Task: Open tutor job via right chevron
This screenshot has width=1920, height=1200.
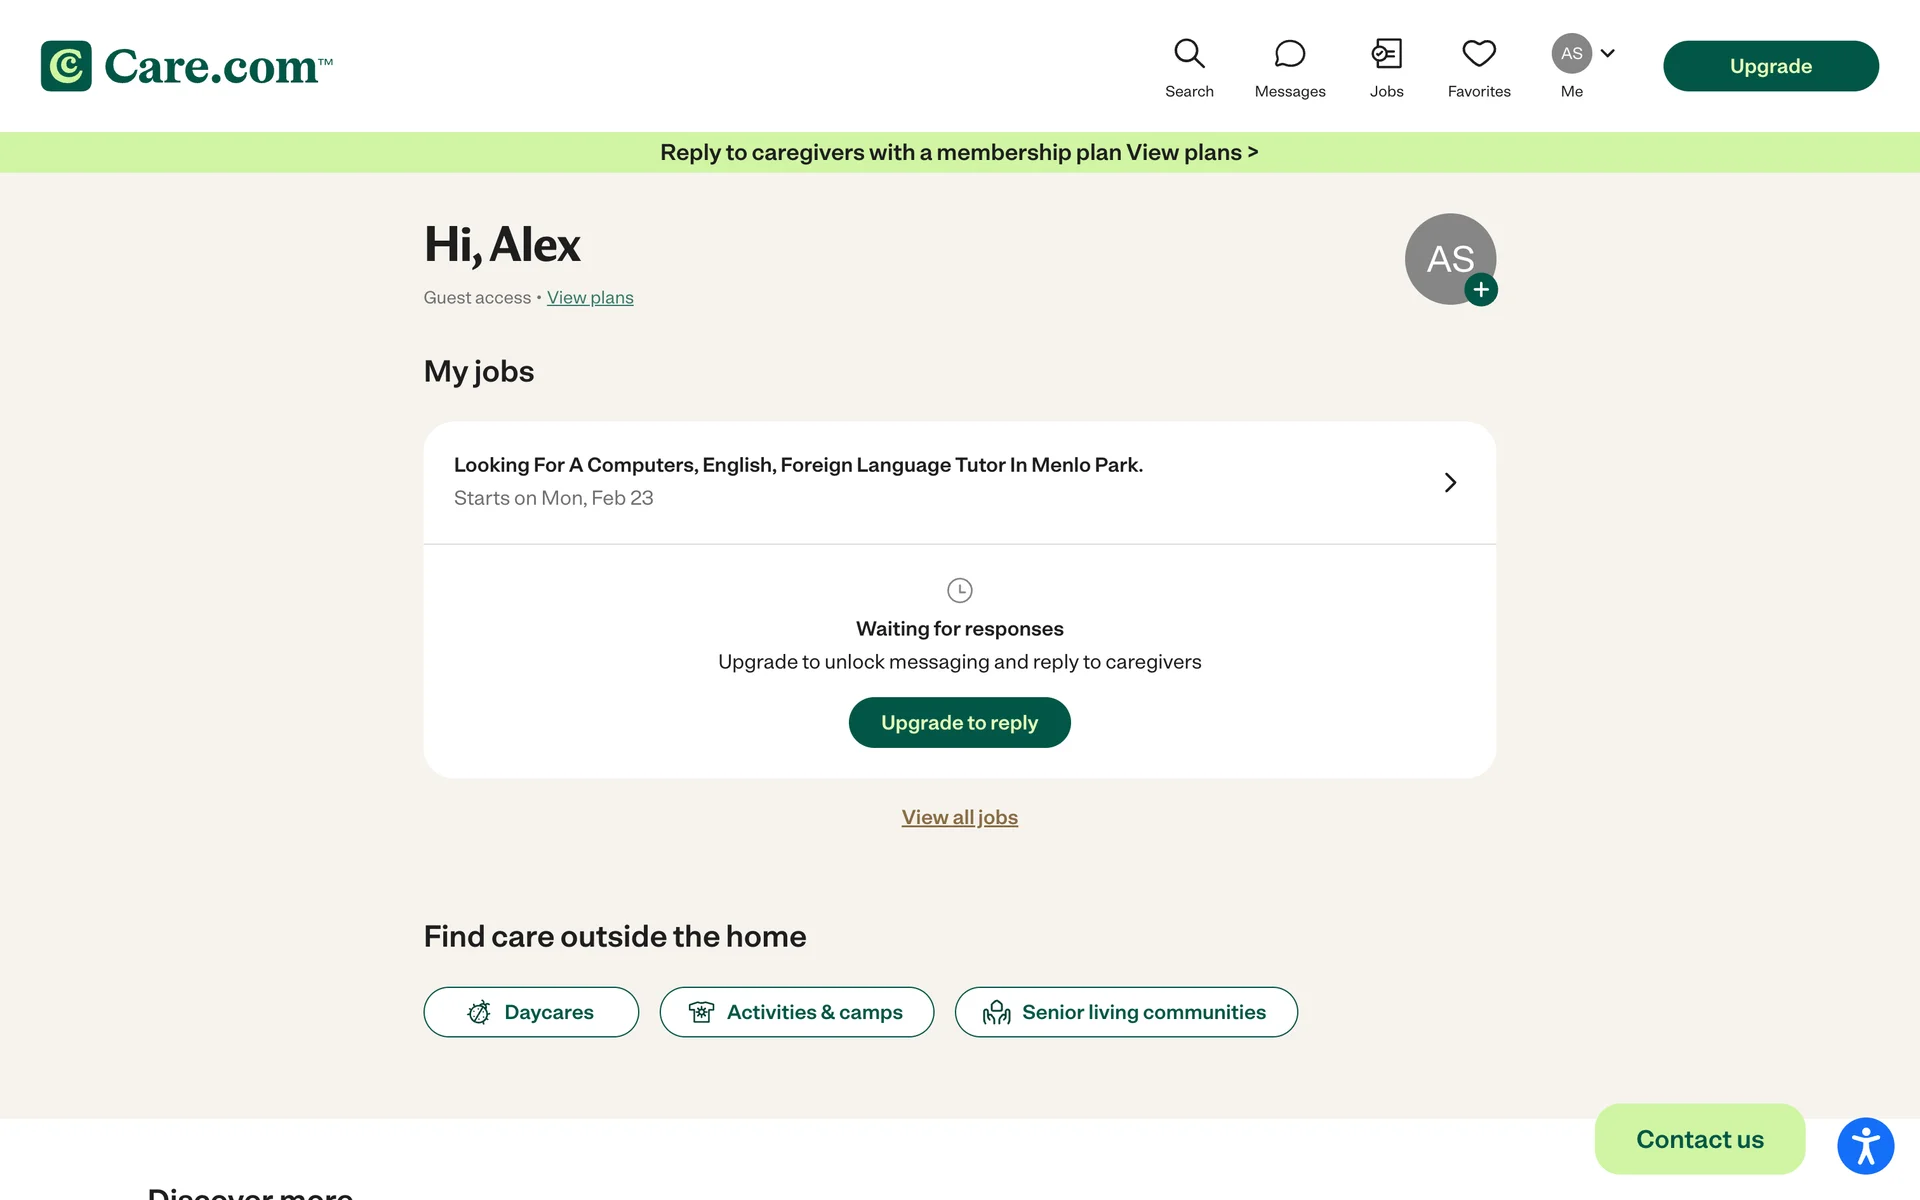Action: coord(1450,483)
